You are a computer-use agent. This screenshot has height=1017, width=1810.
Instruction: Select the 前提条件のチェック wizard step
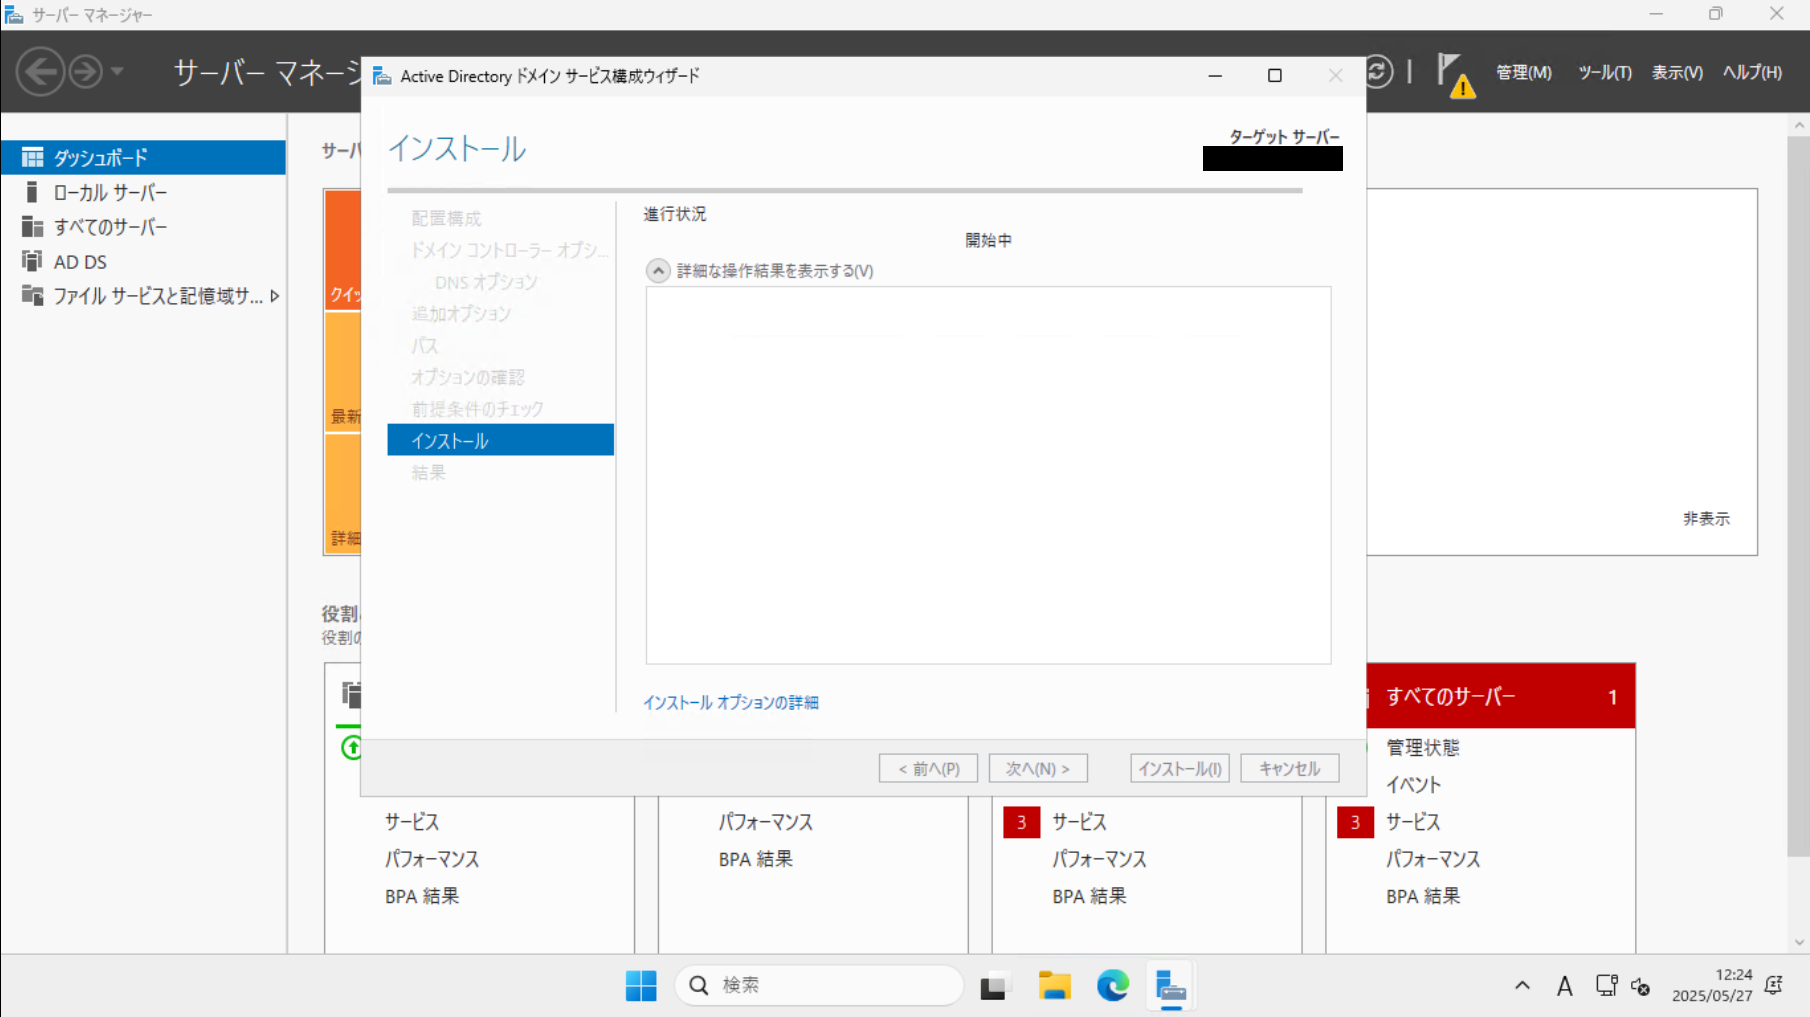coord(477,409)
